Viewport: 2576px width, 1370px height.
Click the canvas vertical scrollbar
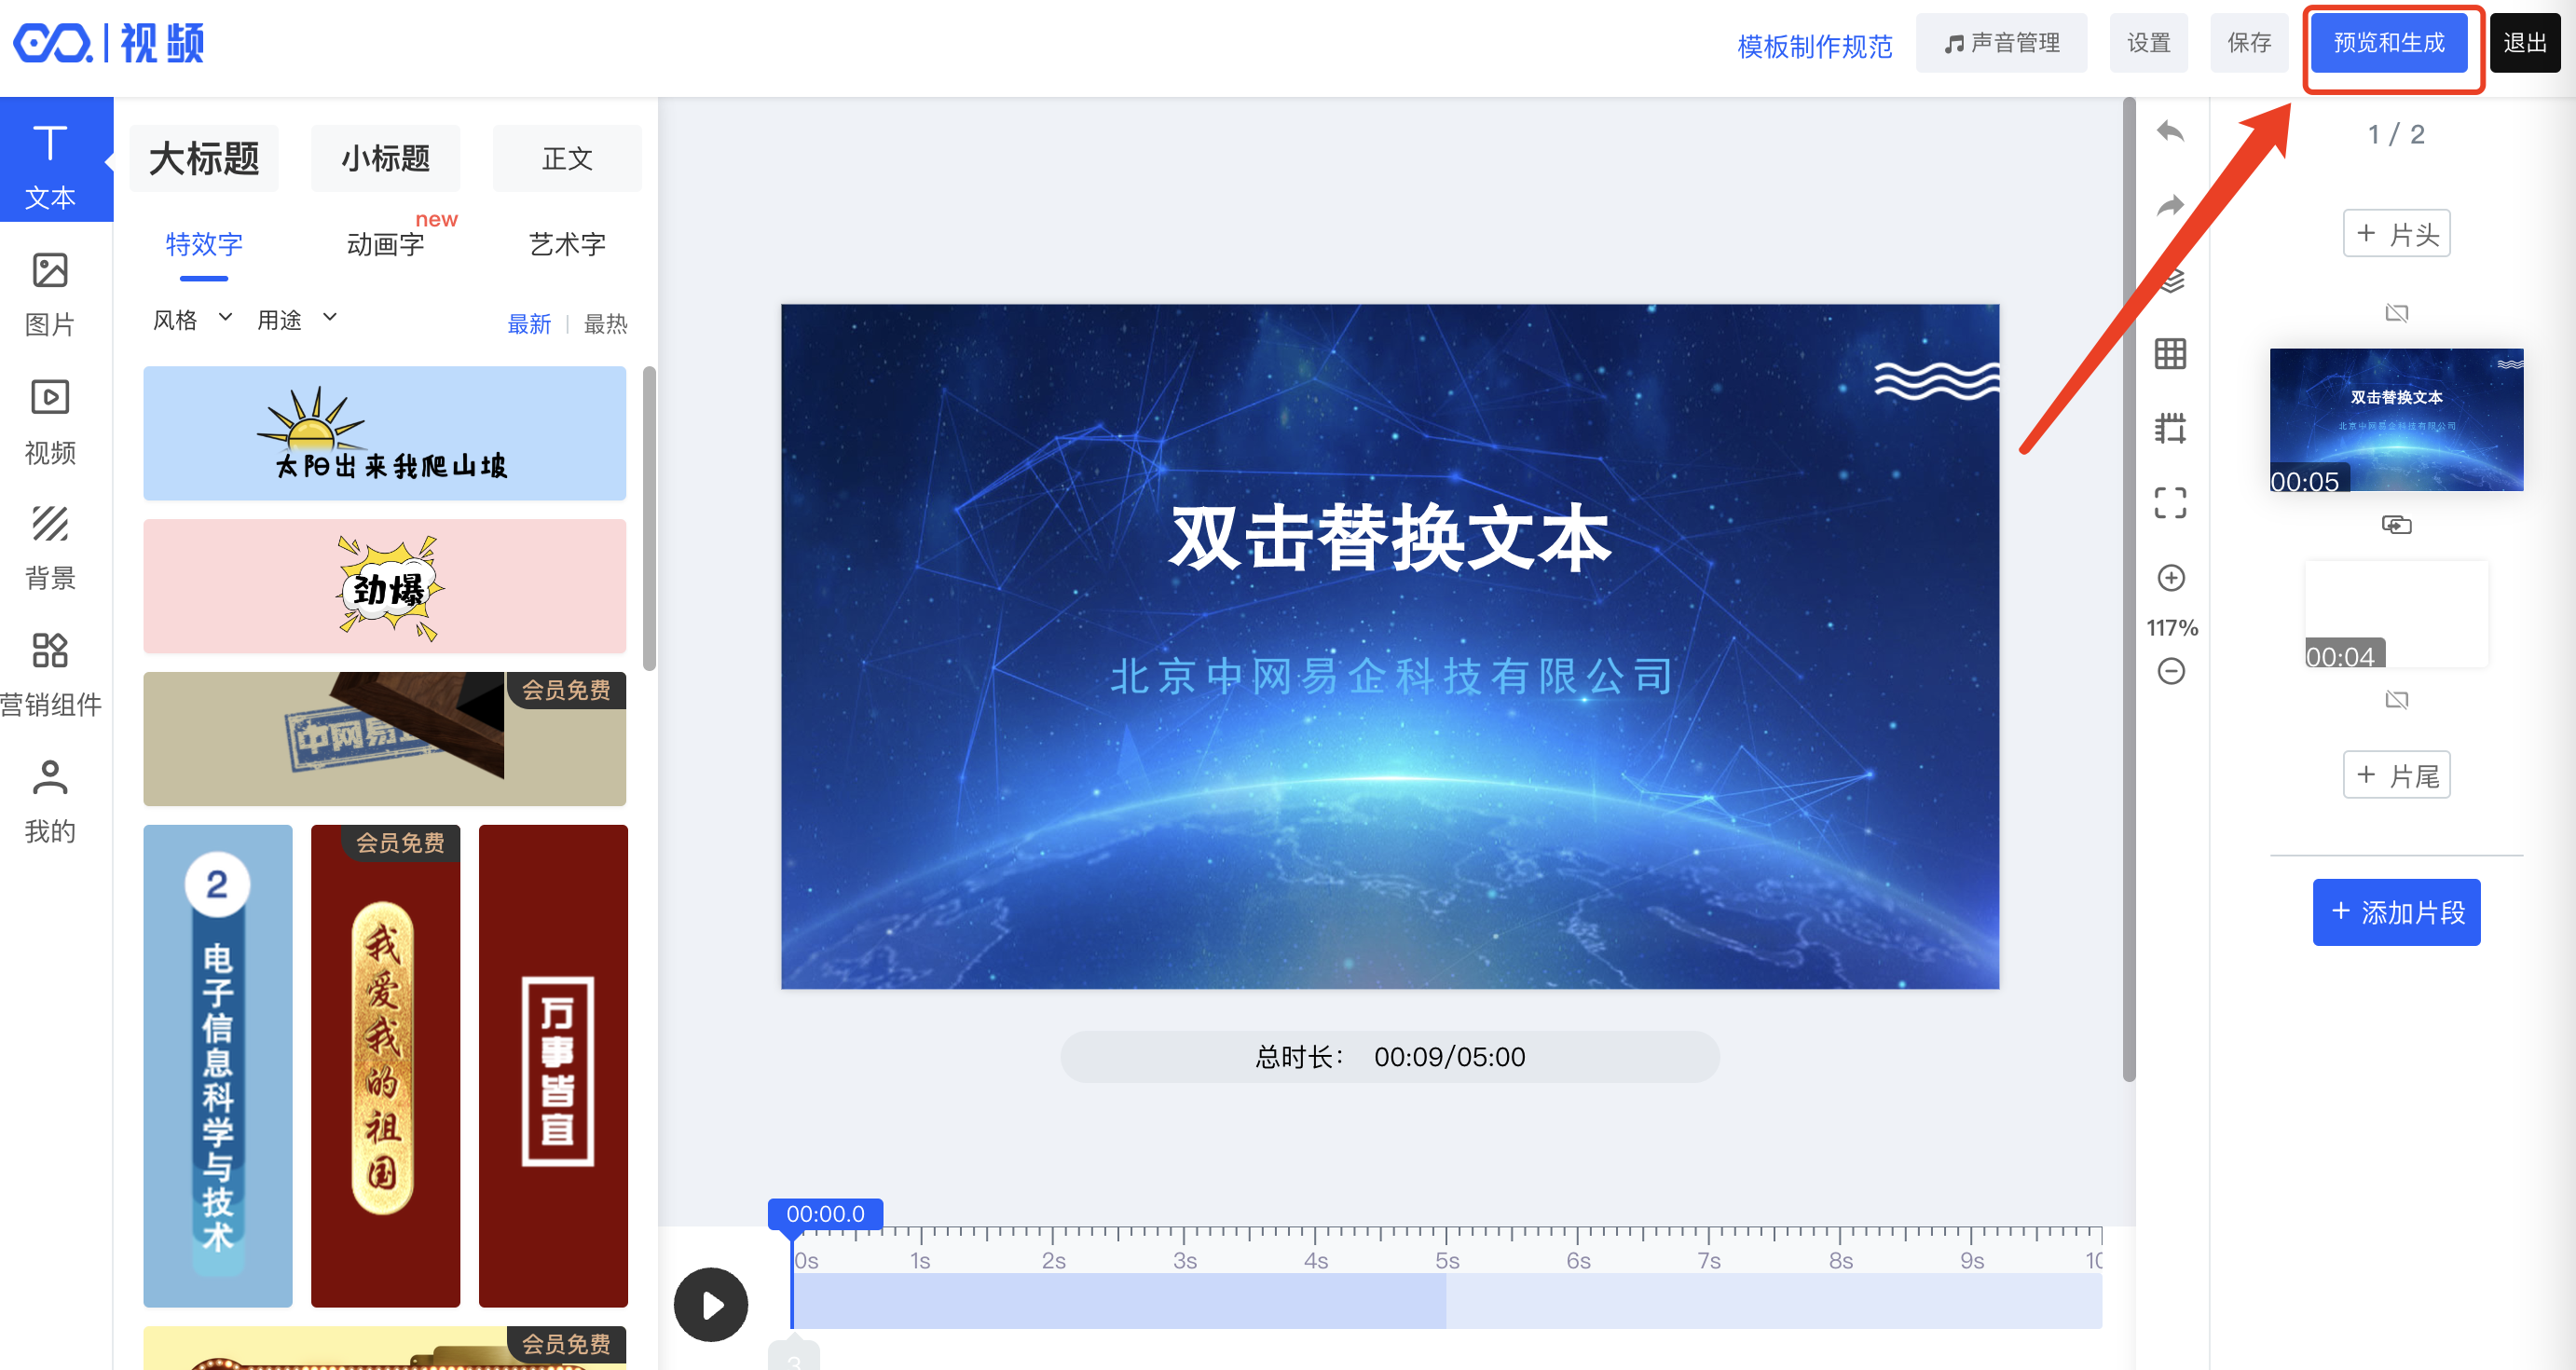[x=2129, y=590]
